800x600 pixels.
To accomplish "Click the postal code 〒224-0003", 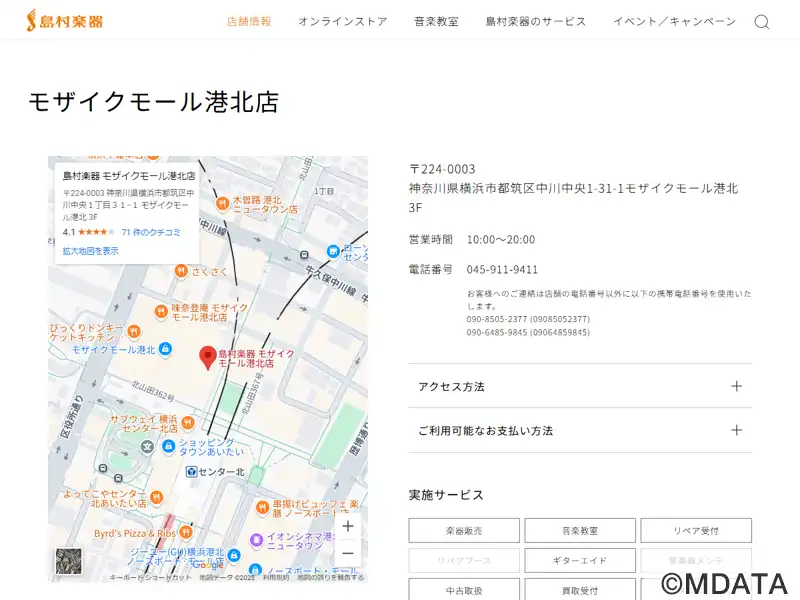I will point(442,169).
